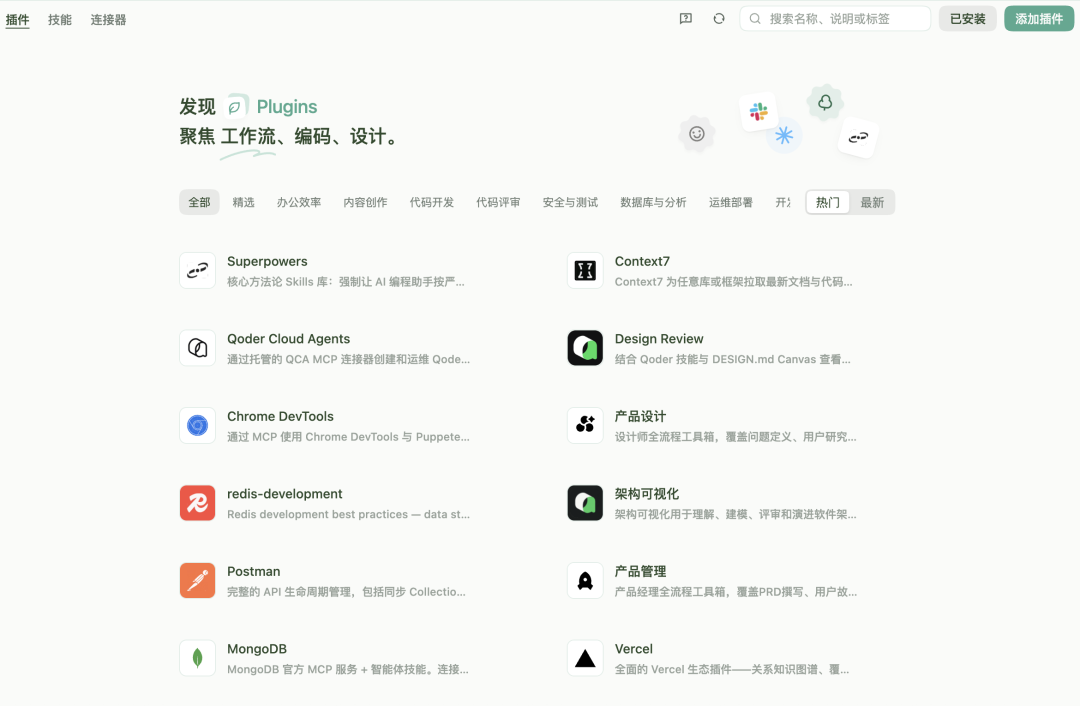
Task: Switch sorting to 最新
Action: (x=871, y=203)
